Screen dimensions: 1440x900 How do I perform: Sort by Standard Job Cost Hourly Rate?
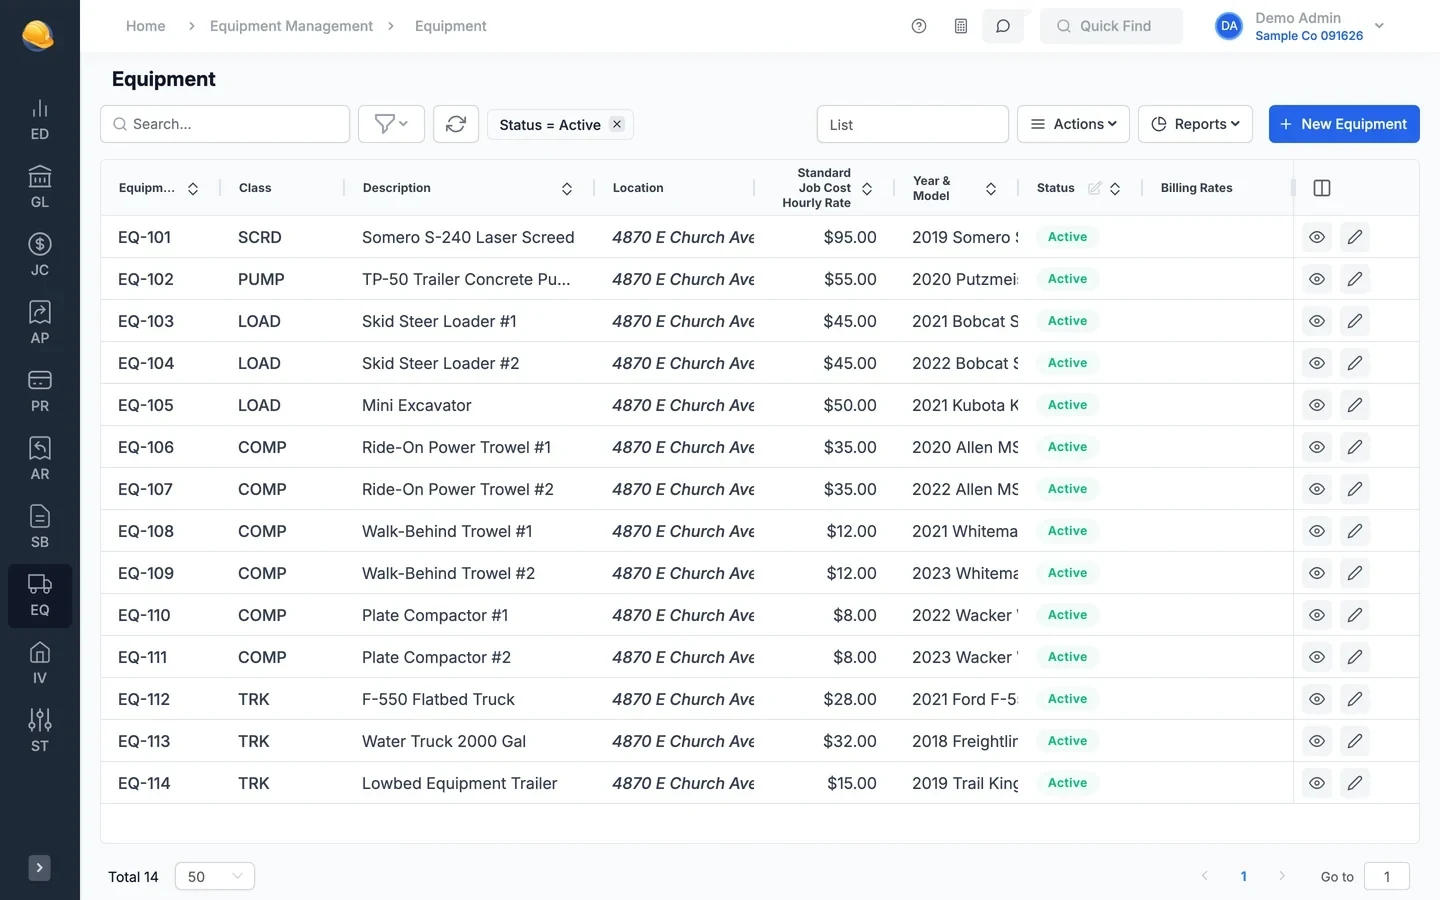[x=867, y=188]
